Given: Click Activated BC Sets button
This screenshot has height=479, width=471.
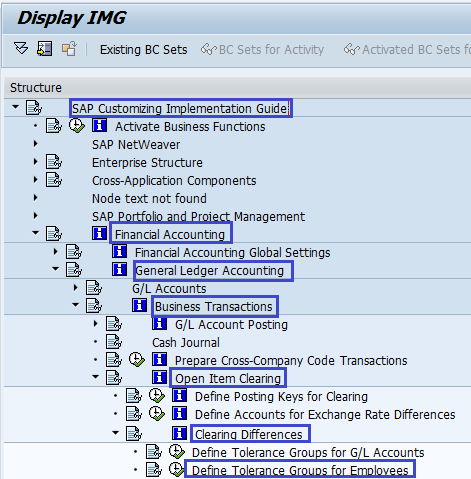Looking at the screenshot, I should (407, 50).
